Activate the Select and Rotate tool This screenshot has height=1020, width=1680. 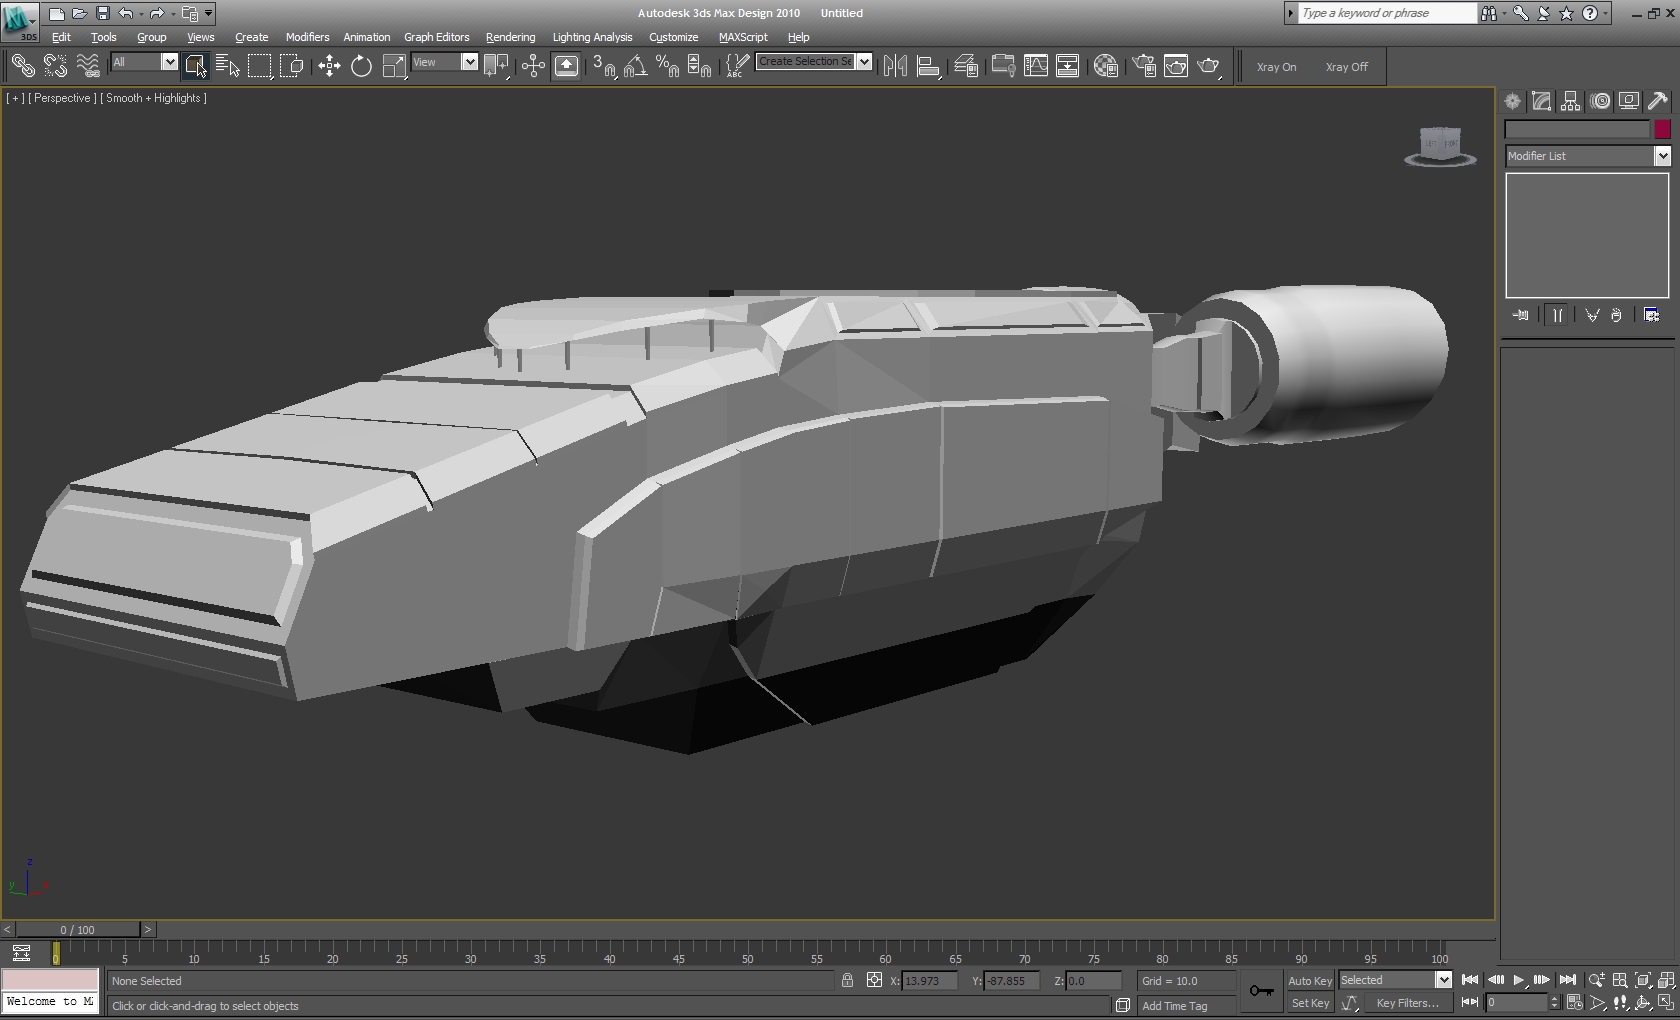(361, 66)
